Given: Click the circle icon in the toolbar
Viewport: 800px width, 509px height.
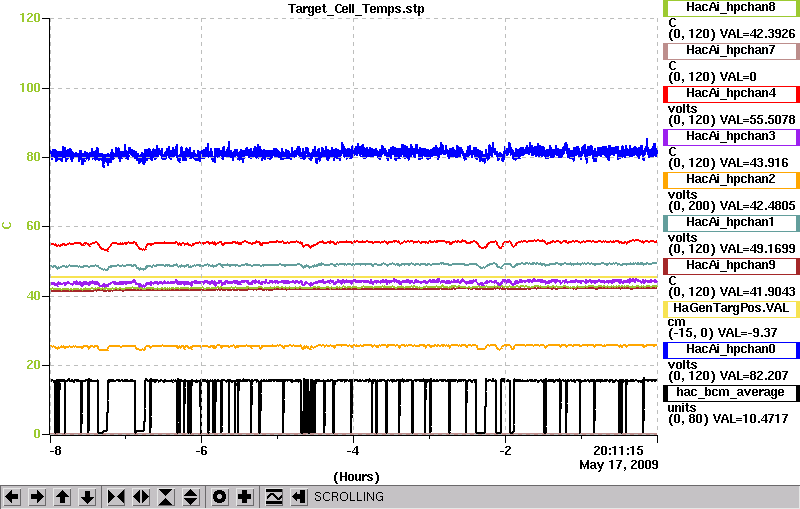Looking at the screenshot, I should (x=220, y=496).
